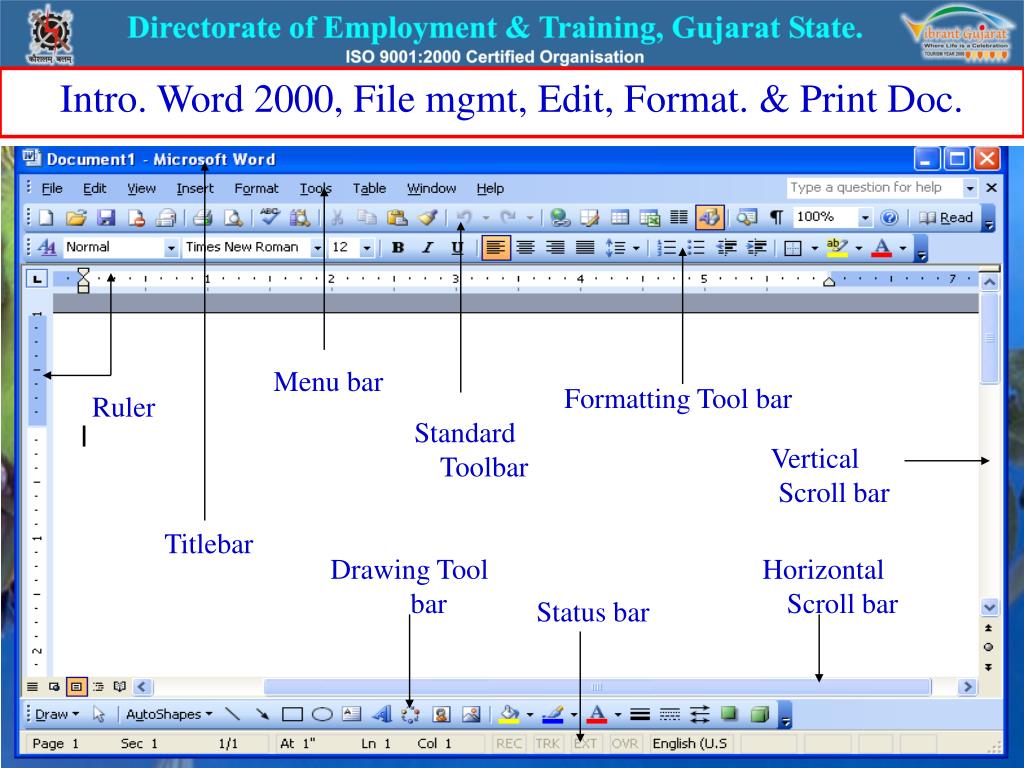Expand the Outside Border dropdown arrow
Screen dimensions: 1024x768
click(814, 248)
